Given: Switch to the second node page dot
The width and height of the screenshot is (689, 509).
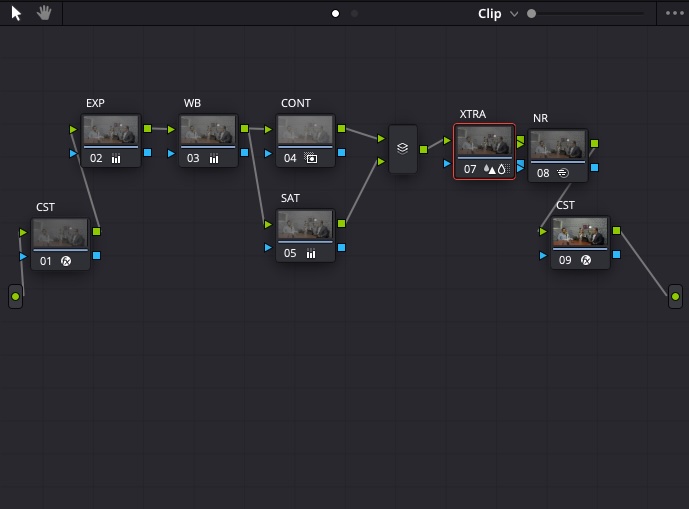Looking at the screenshot, I should (354, 14).
